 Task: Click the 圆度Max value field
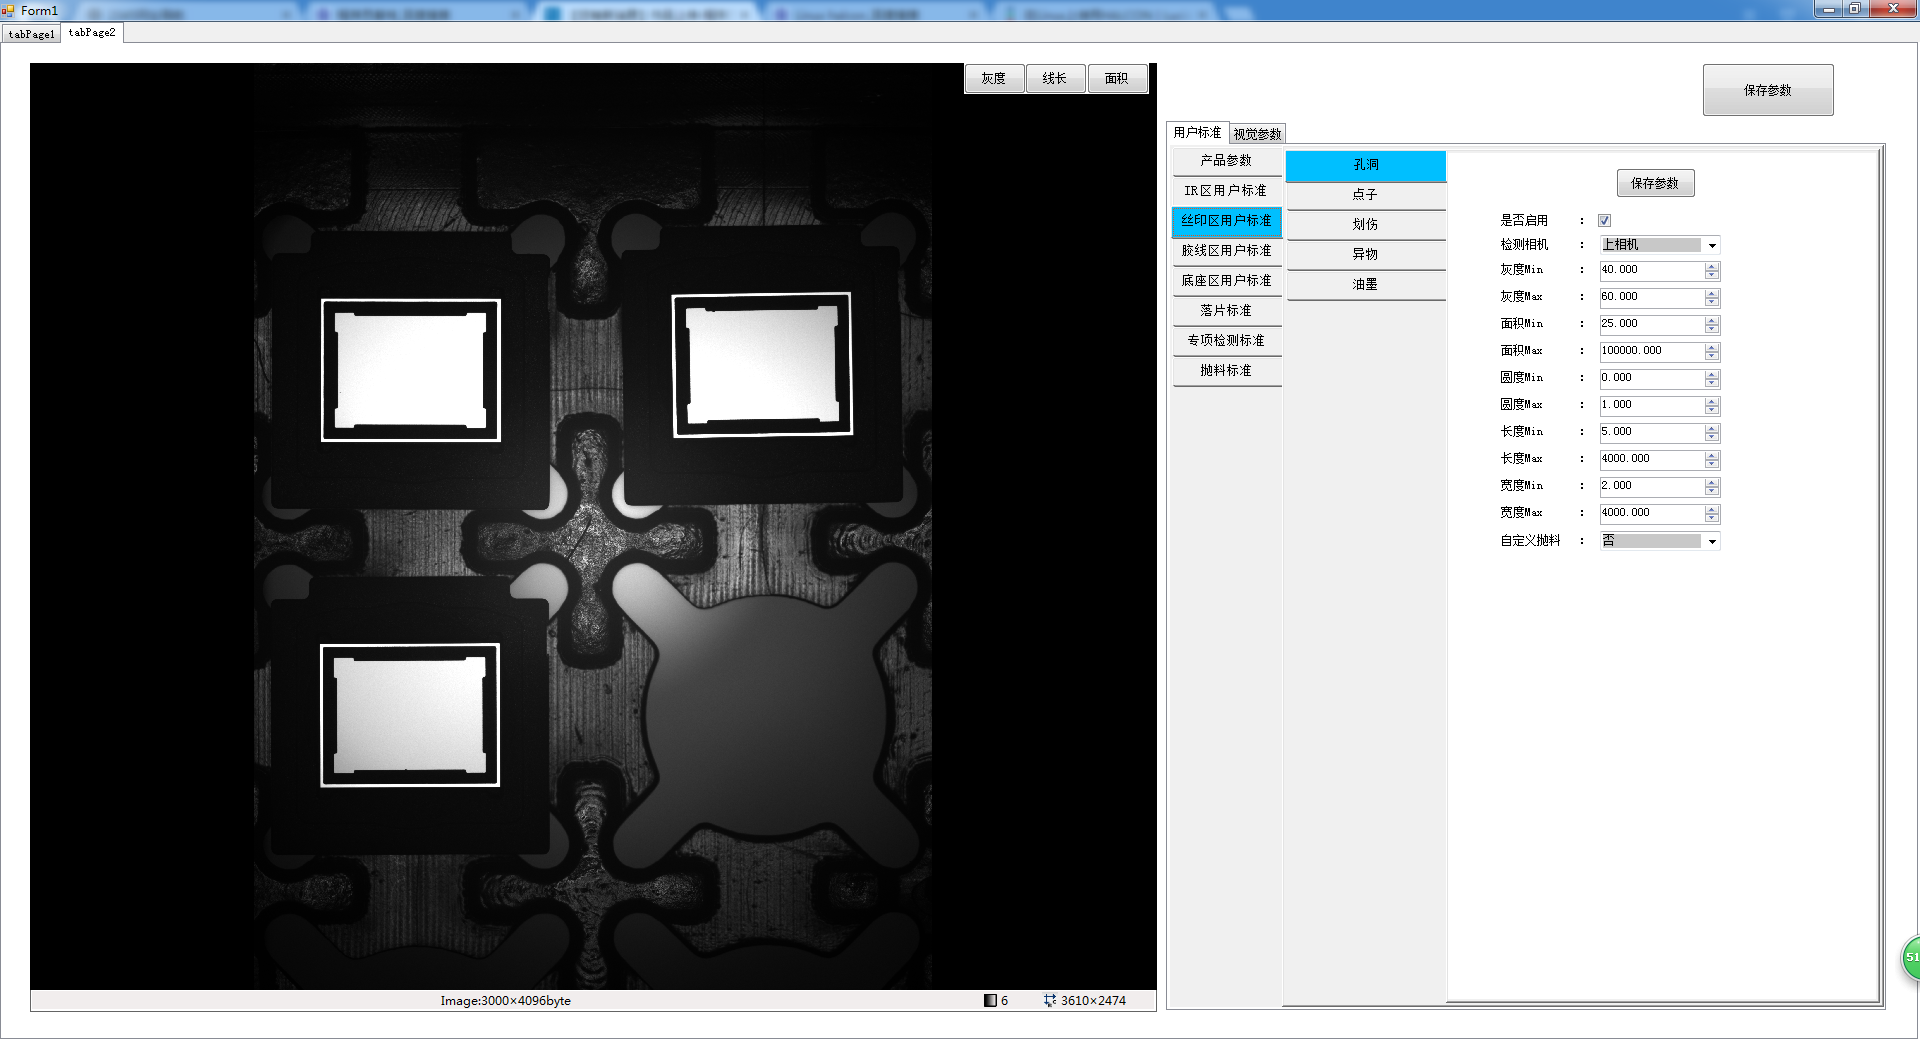tap(1652, 405)
